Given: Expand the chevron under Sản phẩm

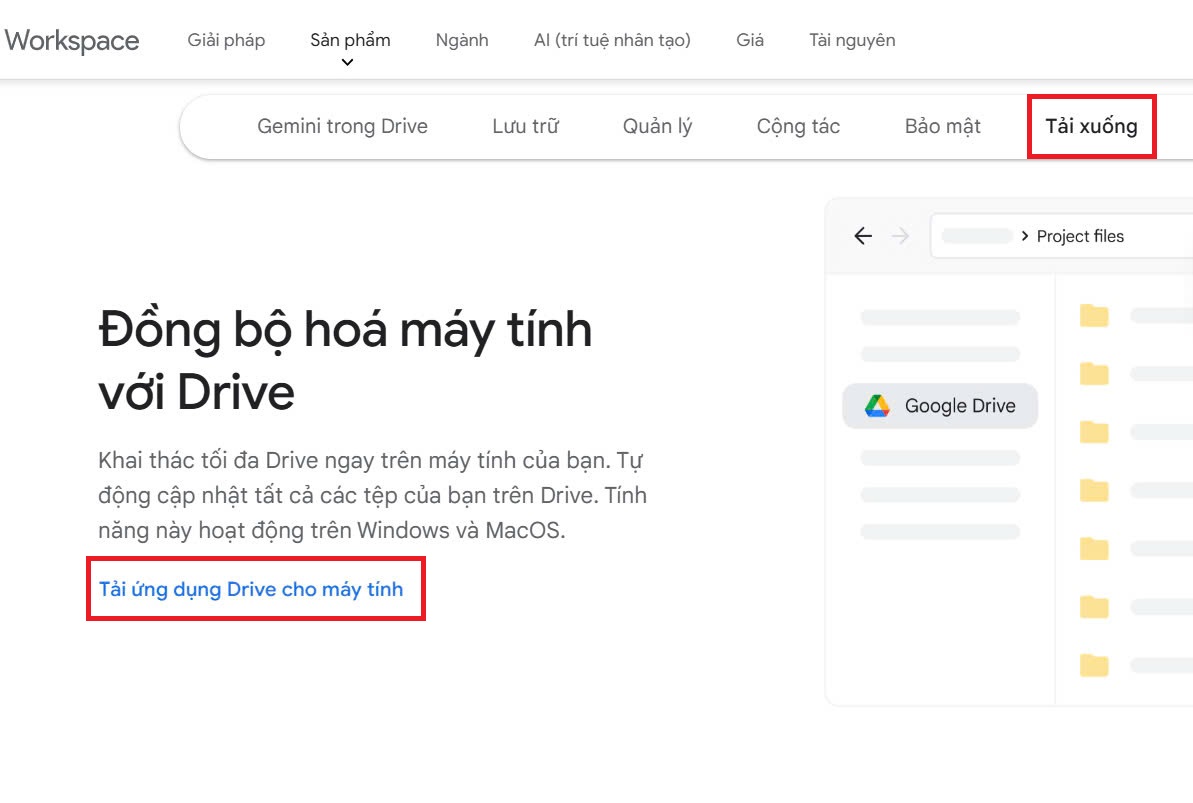Looking at the screenshot, I should 347,62.
